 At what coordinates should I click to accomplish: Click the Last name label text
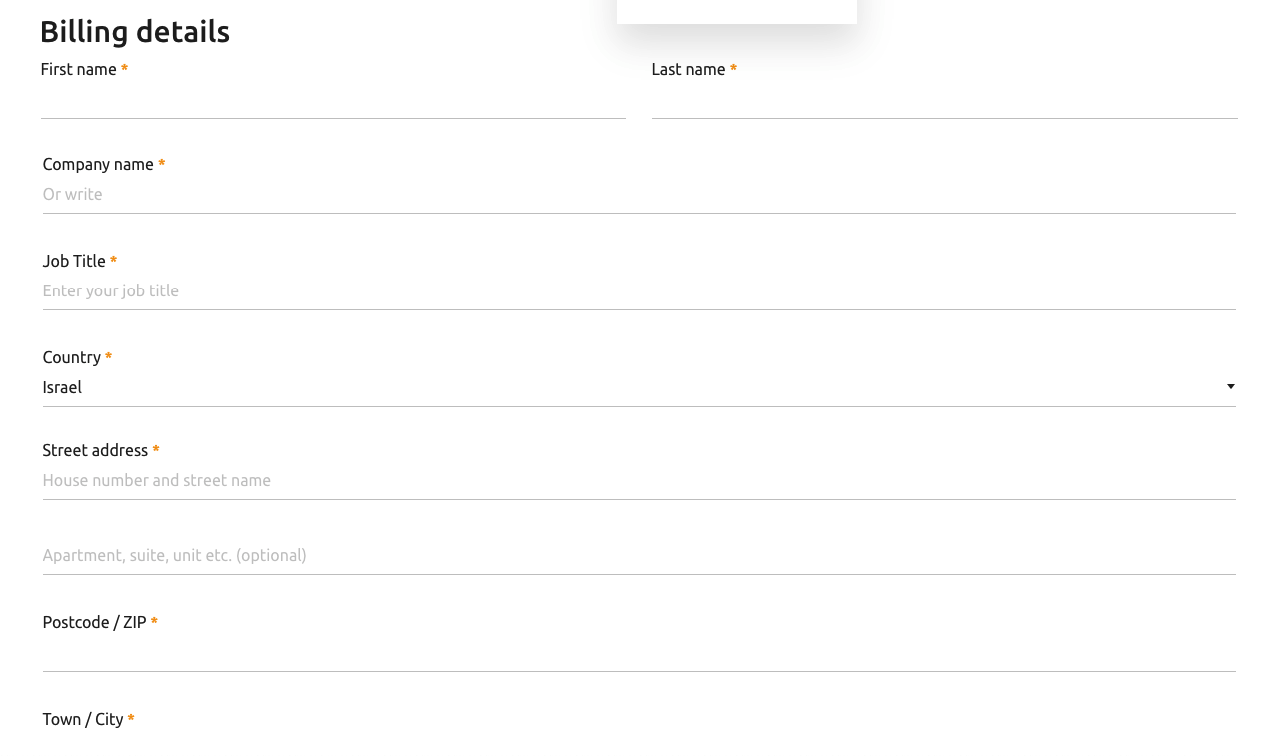[x=689, y=69]
